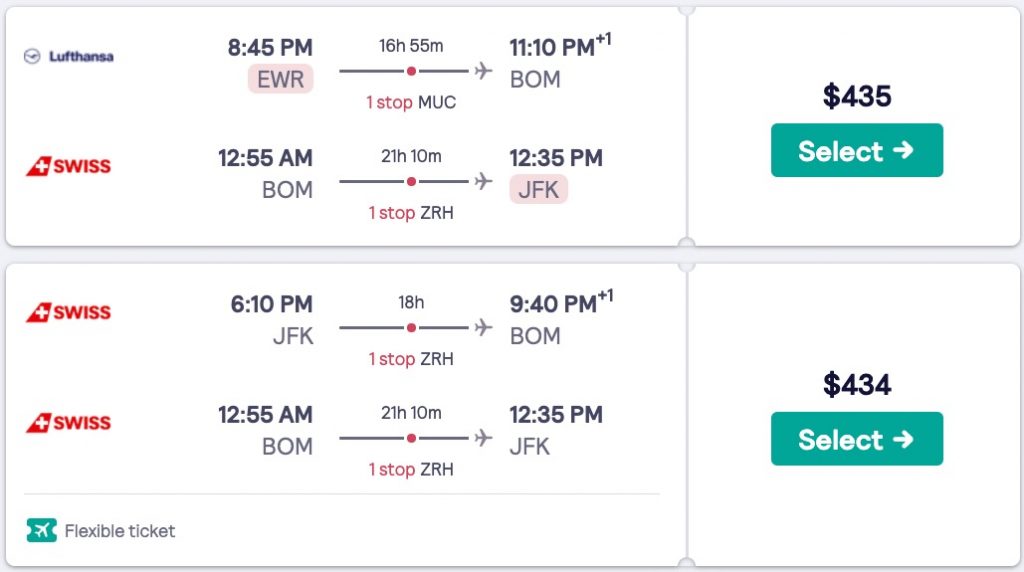Click the $434 price
The width and height of the screenshot is (1024, 572).
pos(857,384)
